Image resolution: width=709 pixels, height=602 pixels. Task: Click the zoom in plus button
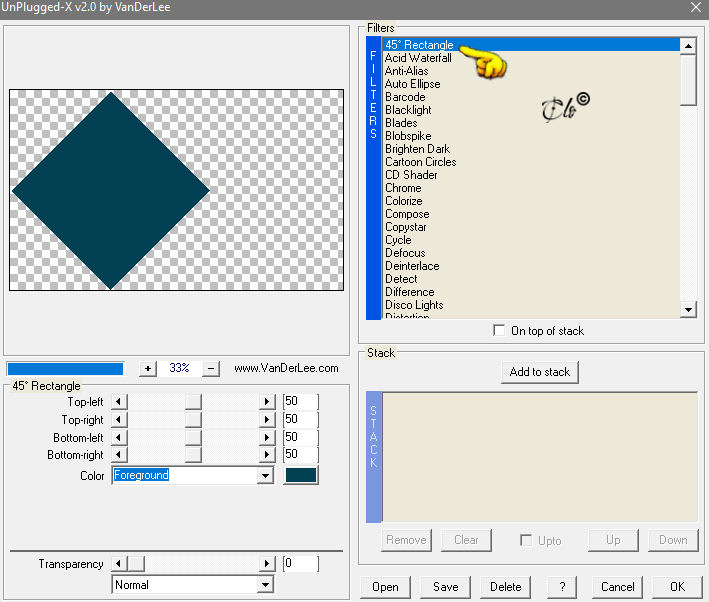pos(148,369)
